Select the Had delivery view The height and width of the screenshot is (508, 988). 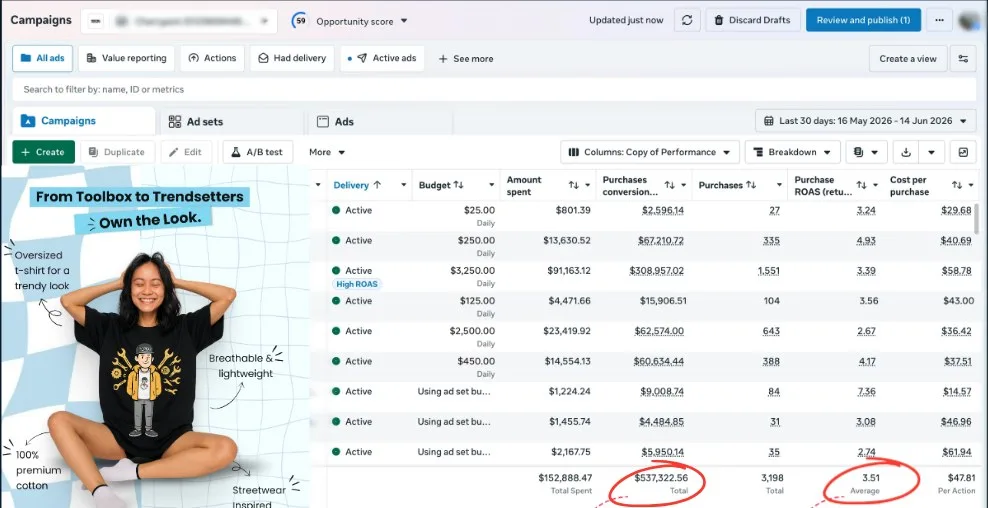click(x=292, y=58)
